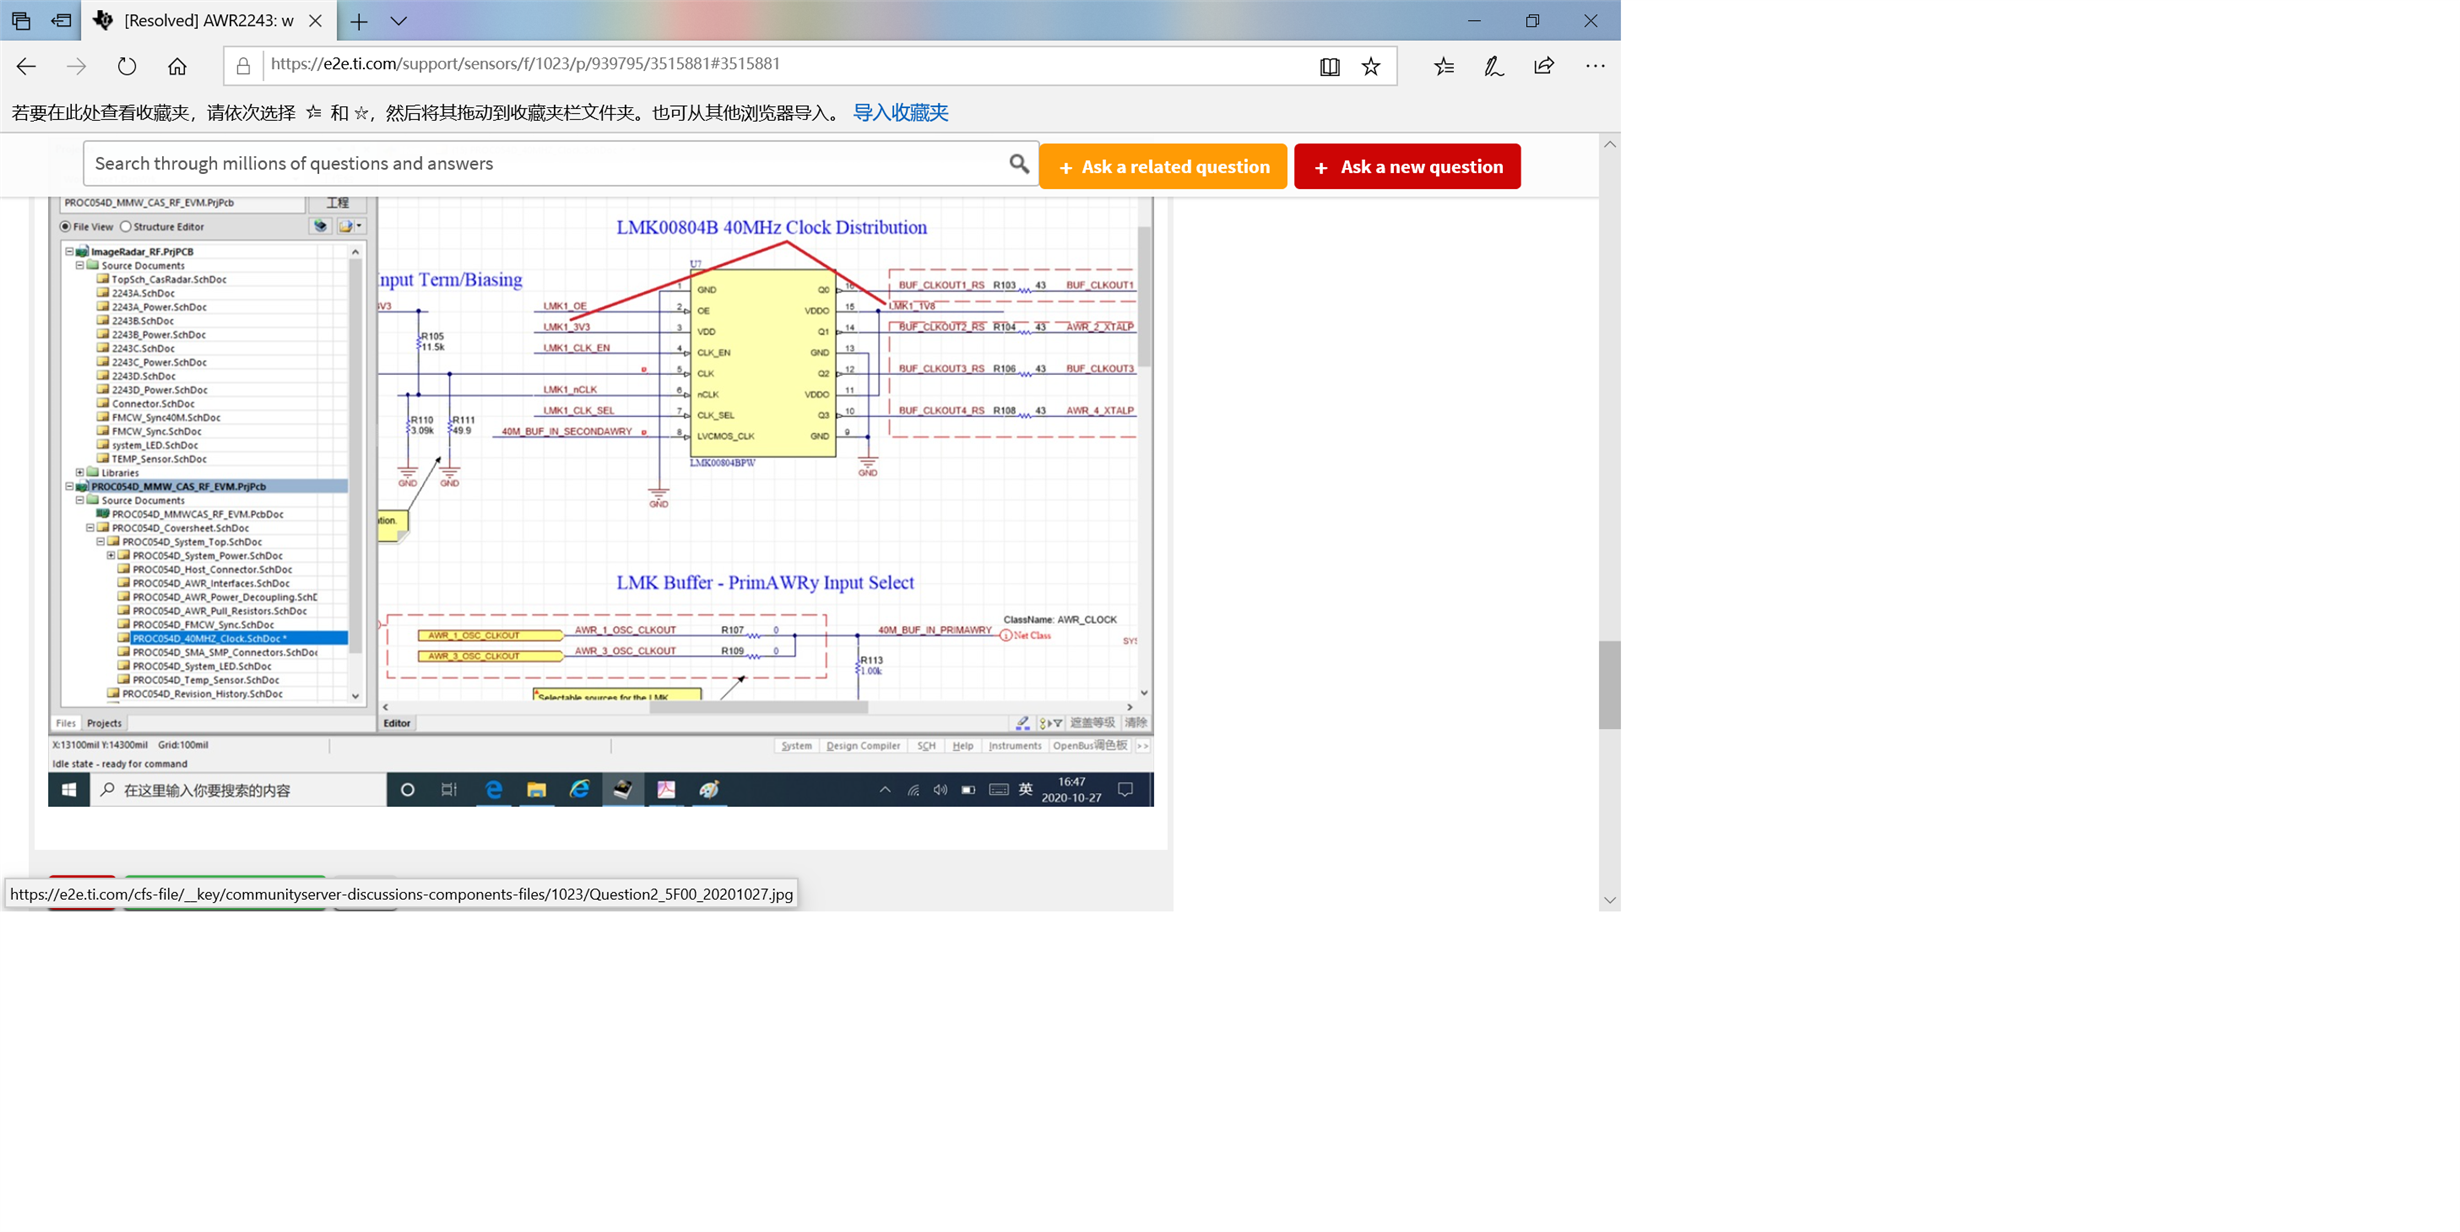Open the browser home page

click(x=177, y=66)
